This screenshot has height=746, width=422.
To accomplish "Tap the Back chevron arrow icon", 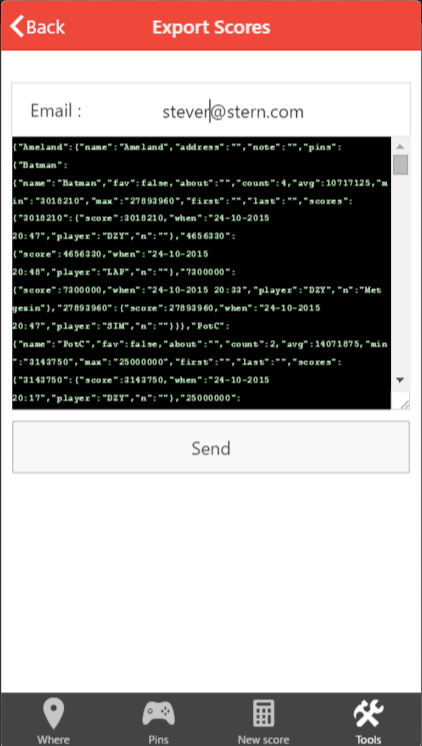I will coord(17,26).
